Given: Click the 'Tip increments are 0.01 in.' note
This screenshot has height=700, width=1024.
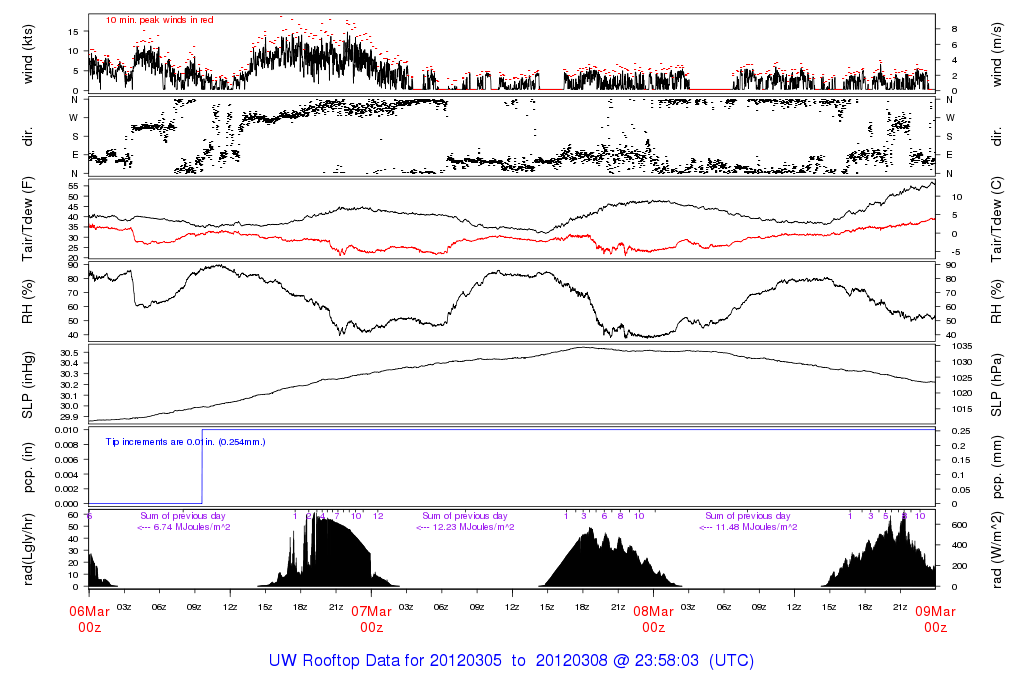Looking at the screenshot, I should click(x=185, y=442).
